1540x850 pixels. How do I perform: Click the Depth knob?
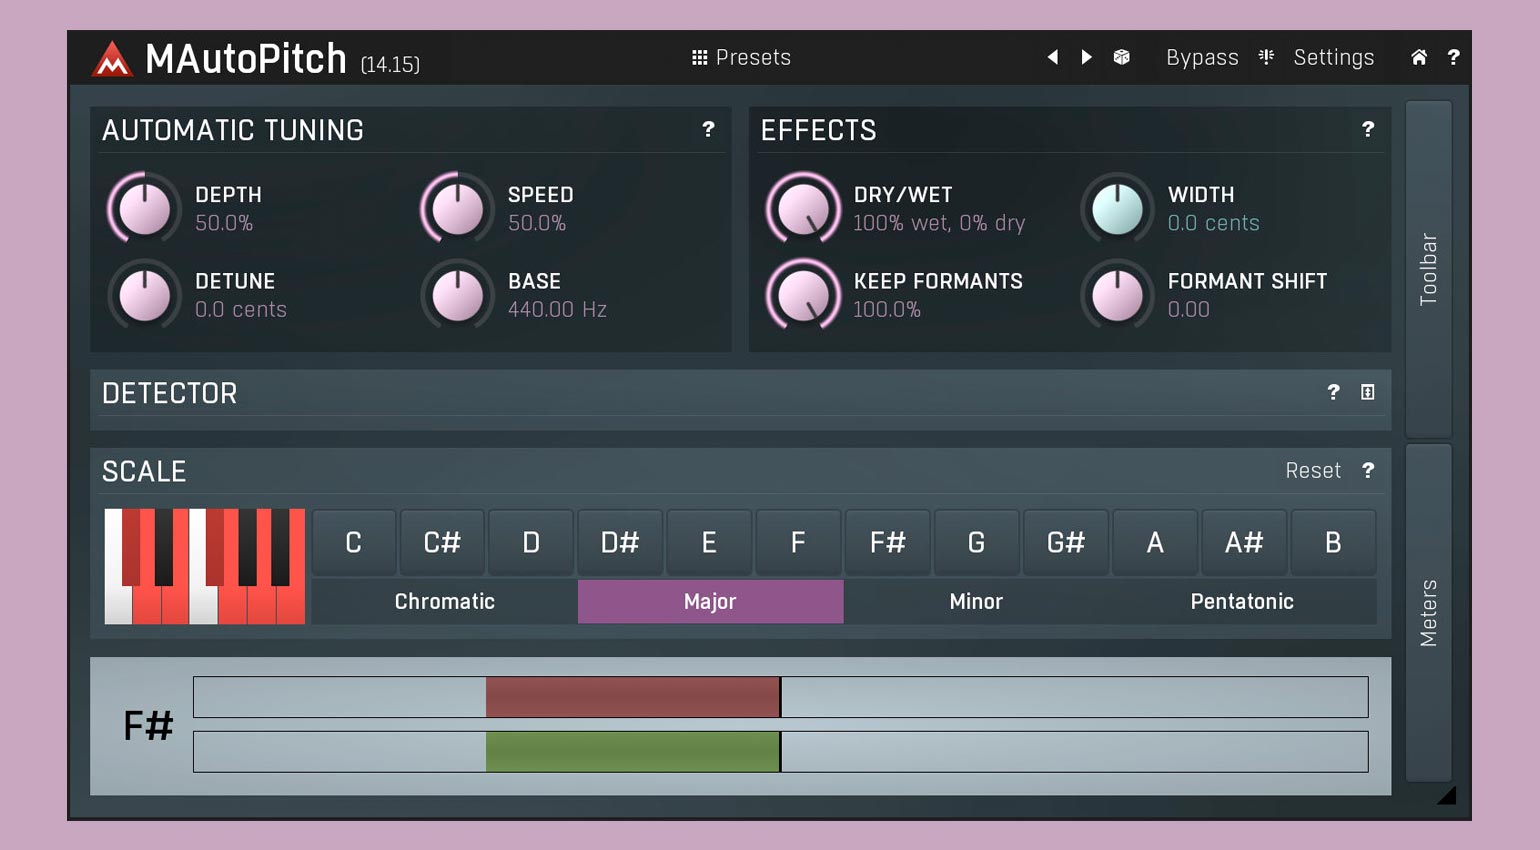click(144, 208)
